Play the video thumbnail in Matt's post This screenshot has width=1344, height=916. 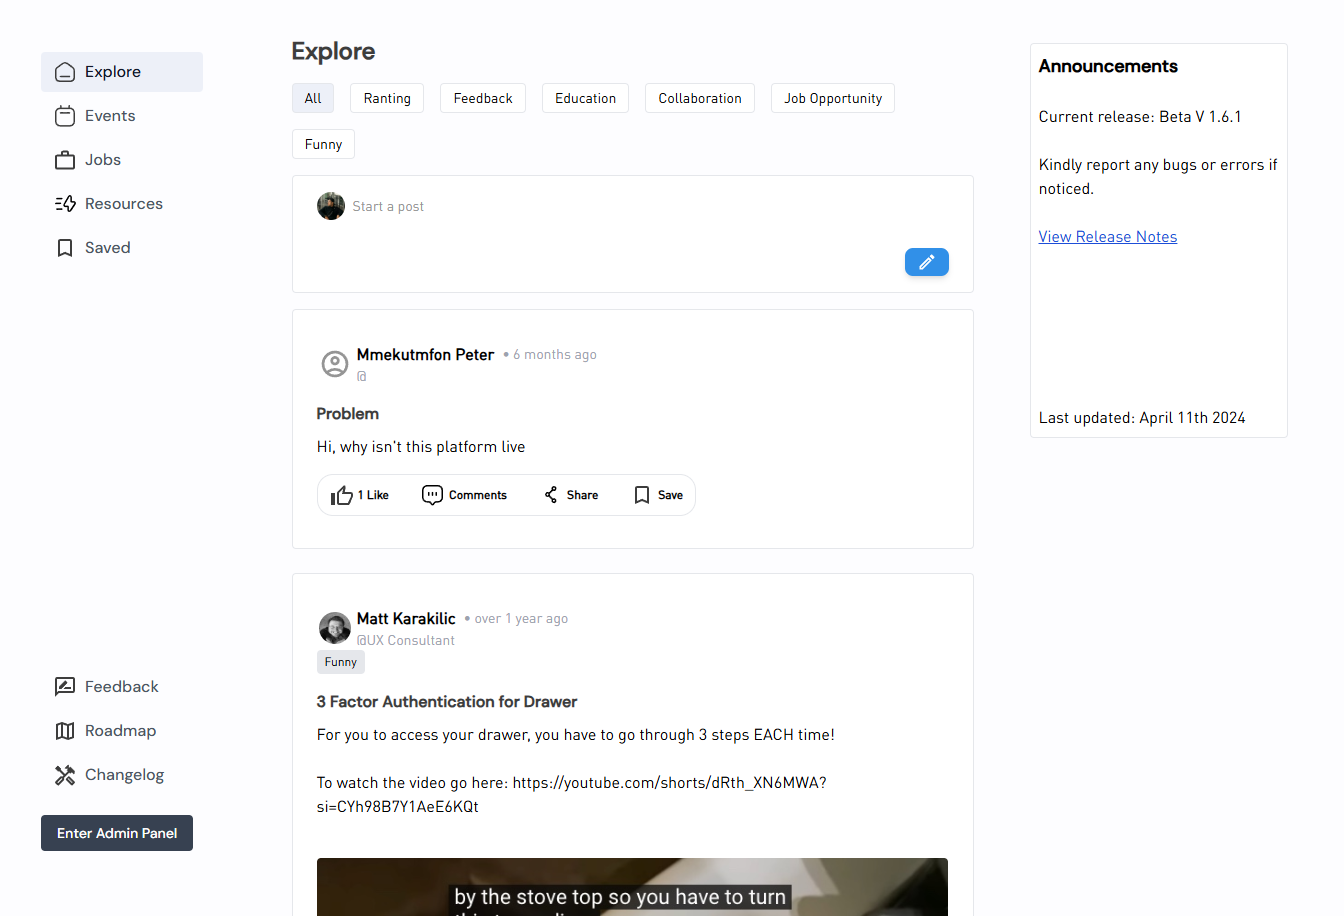(632, 887)
